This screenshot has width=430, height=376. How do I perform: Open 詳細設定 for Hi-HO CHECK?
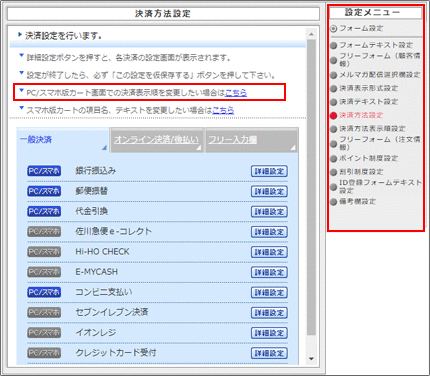[x=269, y=252]
